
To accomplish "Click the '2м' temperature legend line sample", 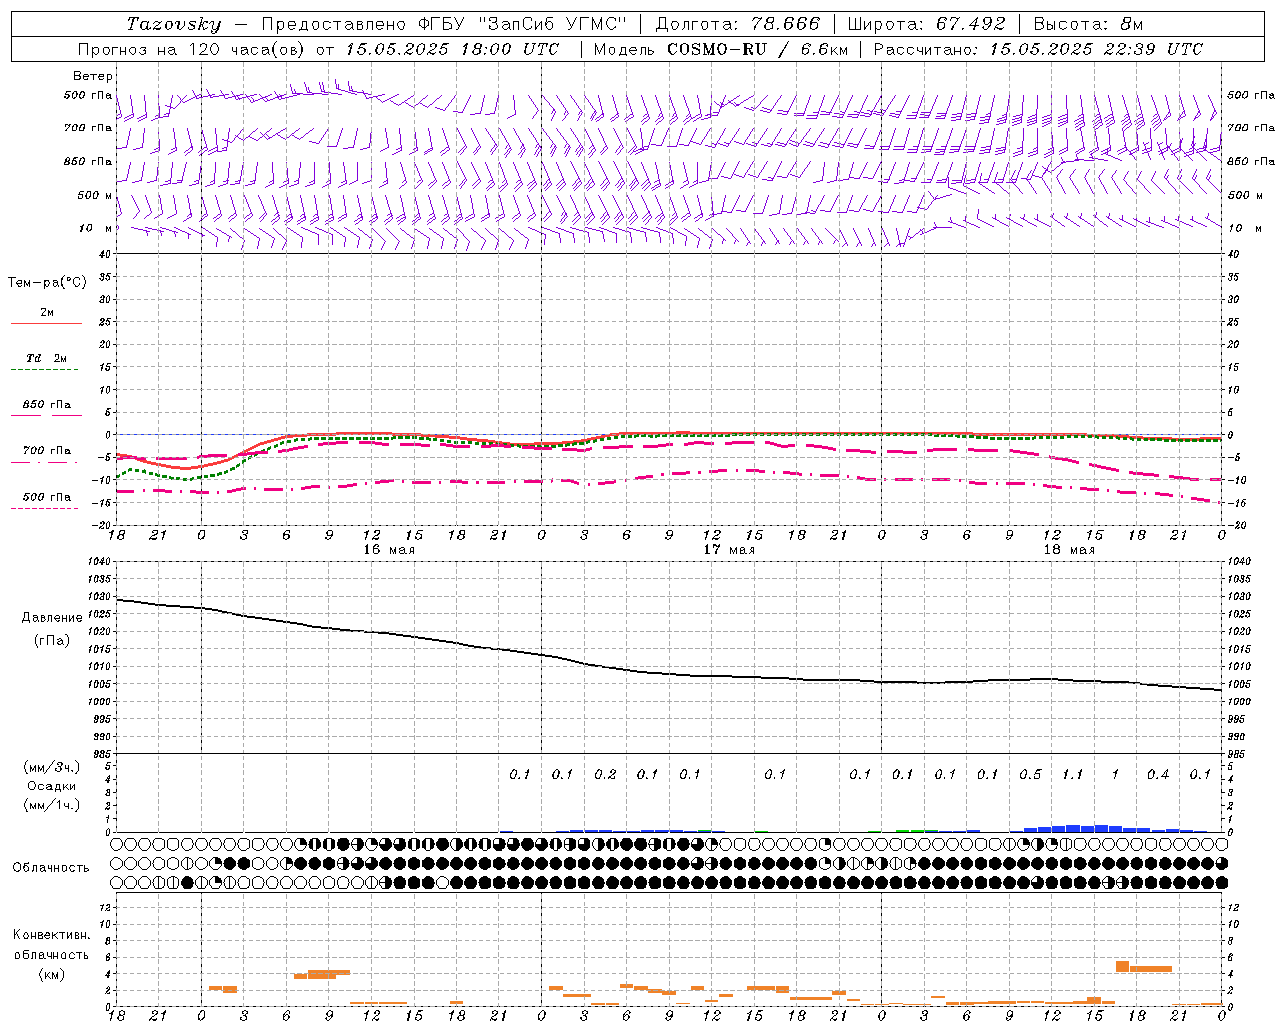I will [x=46, y=323].
